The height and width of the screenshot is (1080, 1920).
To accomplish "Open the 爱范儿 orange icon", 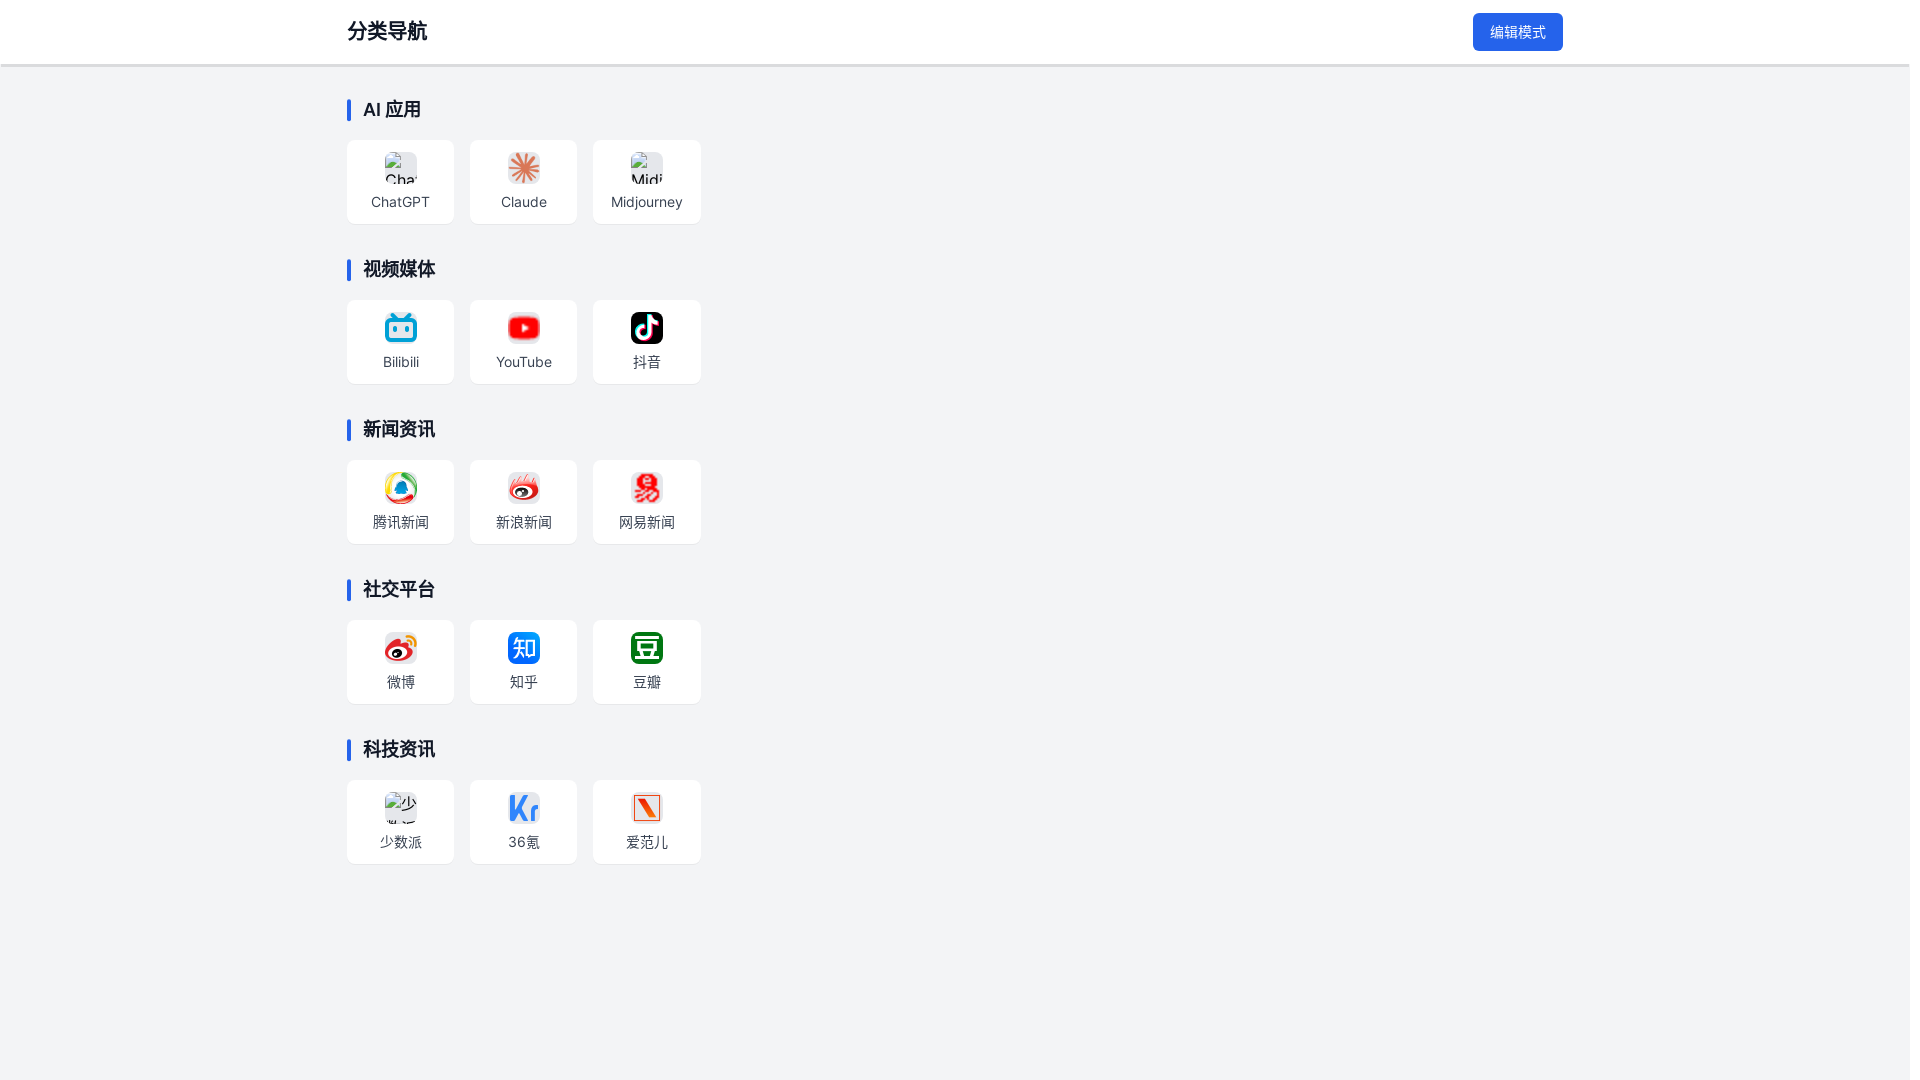I will 646,808.
